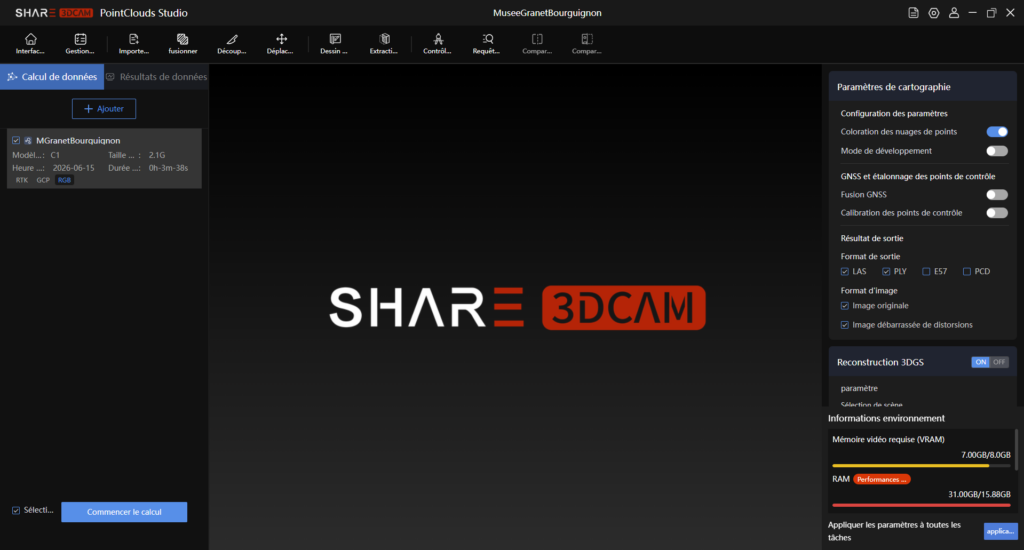The height and width of the screenshot is (550, 1024).
Task: Uncheck Image originale option
Action: 844,306
